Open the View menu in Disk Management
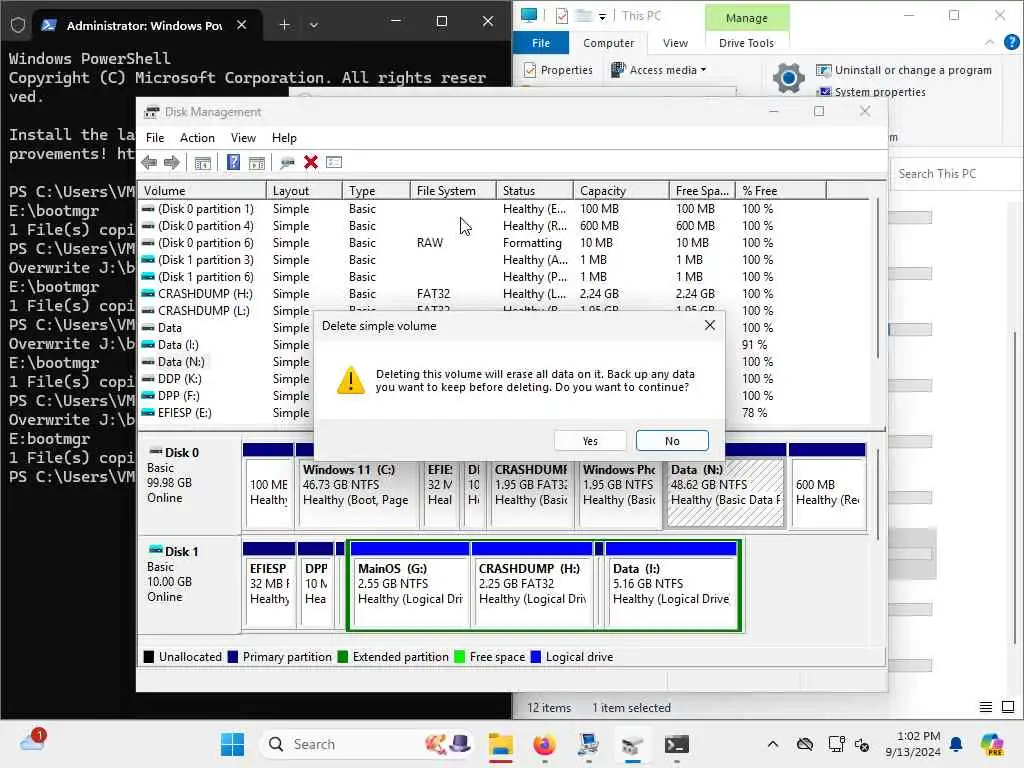Screen dimensions: 1024x768 (x=243, y=138)
